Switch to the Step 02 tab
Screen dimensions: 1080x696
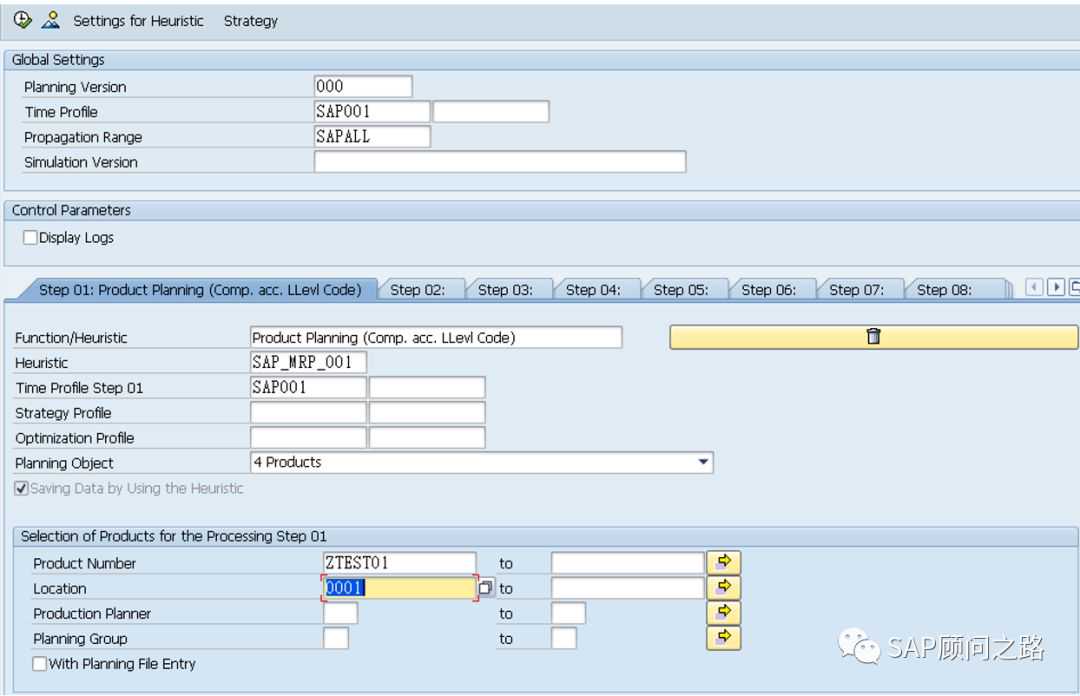point(417,290)
